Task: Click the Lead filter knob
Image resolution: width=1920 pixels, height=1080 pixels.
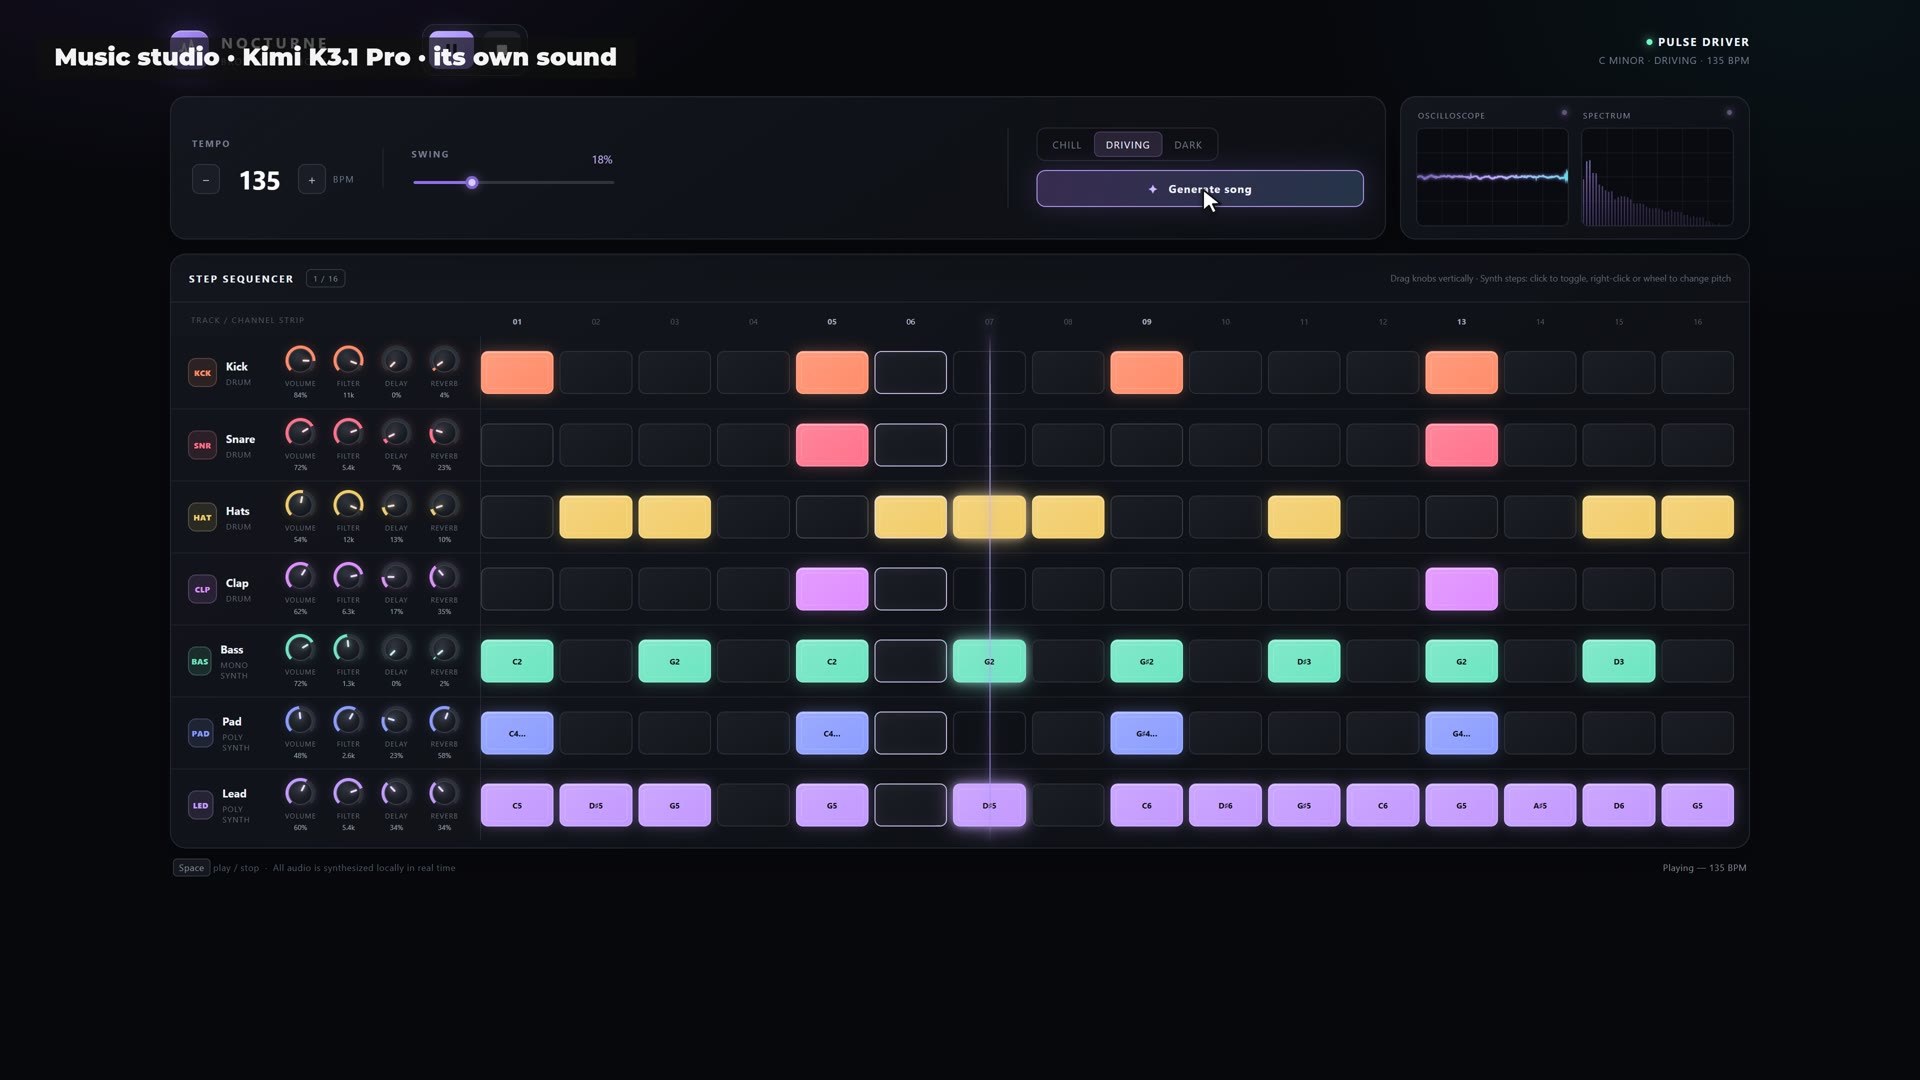Action: [348, 792]
